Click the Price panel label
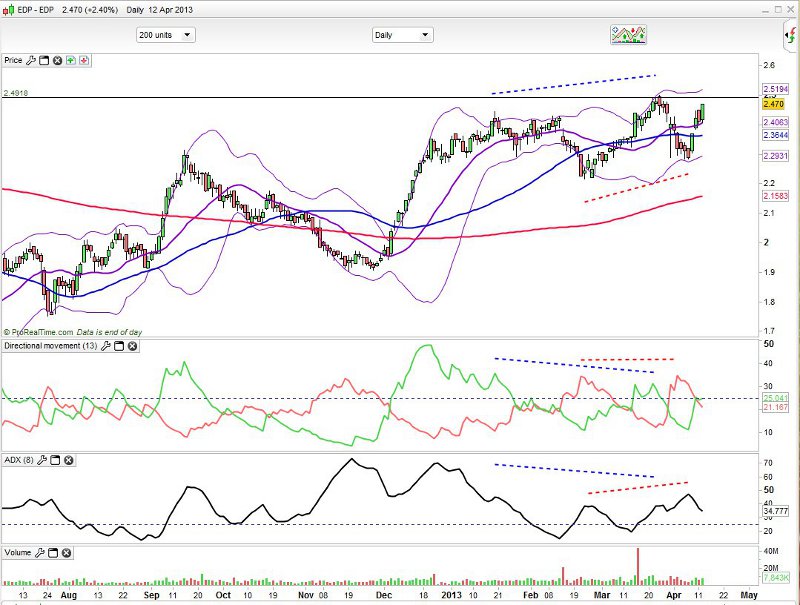 tap(13, 60)
